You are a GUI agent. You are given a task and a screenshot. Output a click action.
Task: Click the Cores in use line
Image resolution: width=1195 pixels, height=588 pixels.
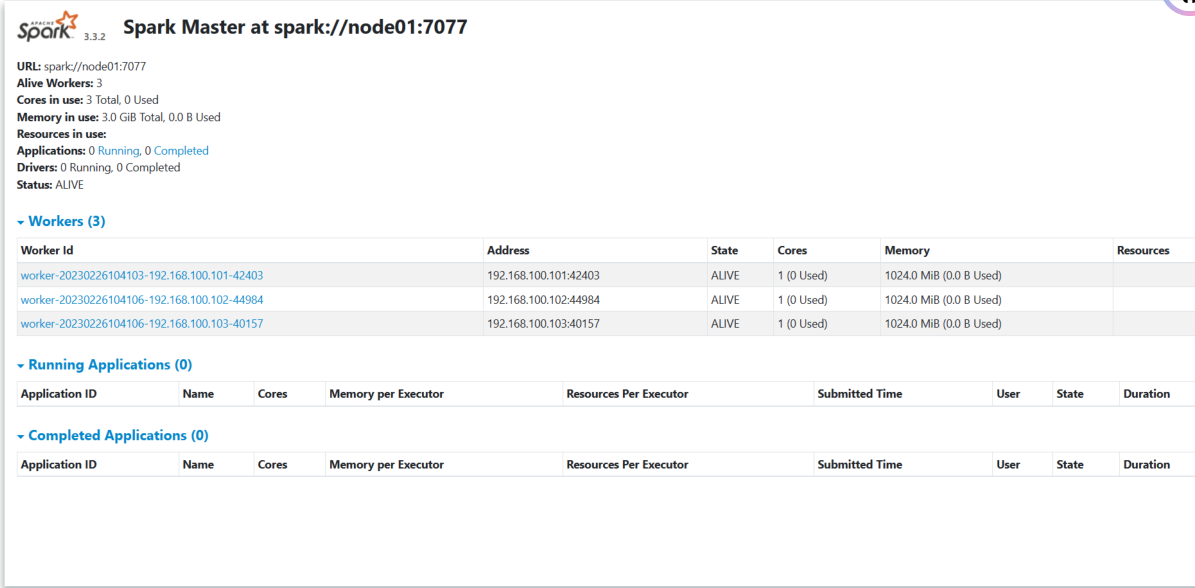click(x=88, y=100)
